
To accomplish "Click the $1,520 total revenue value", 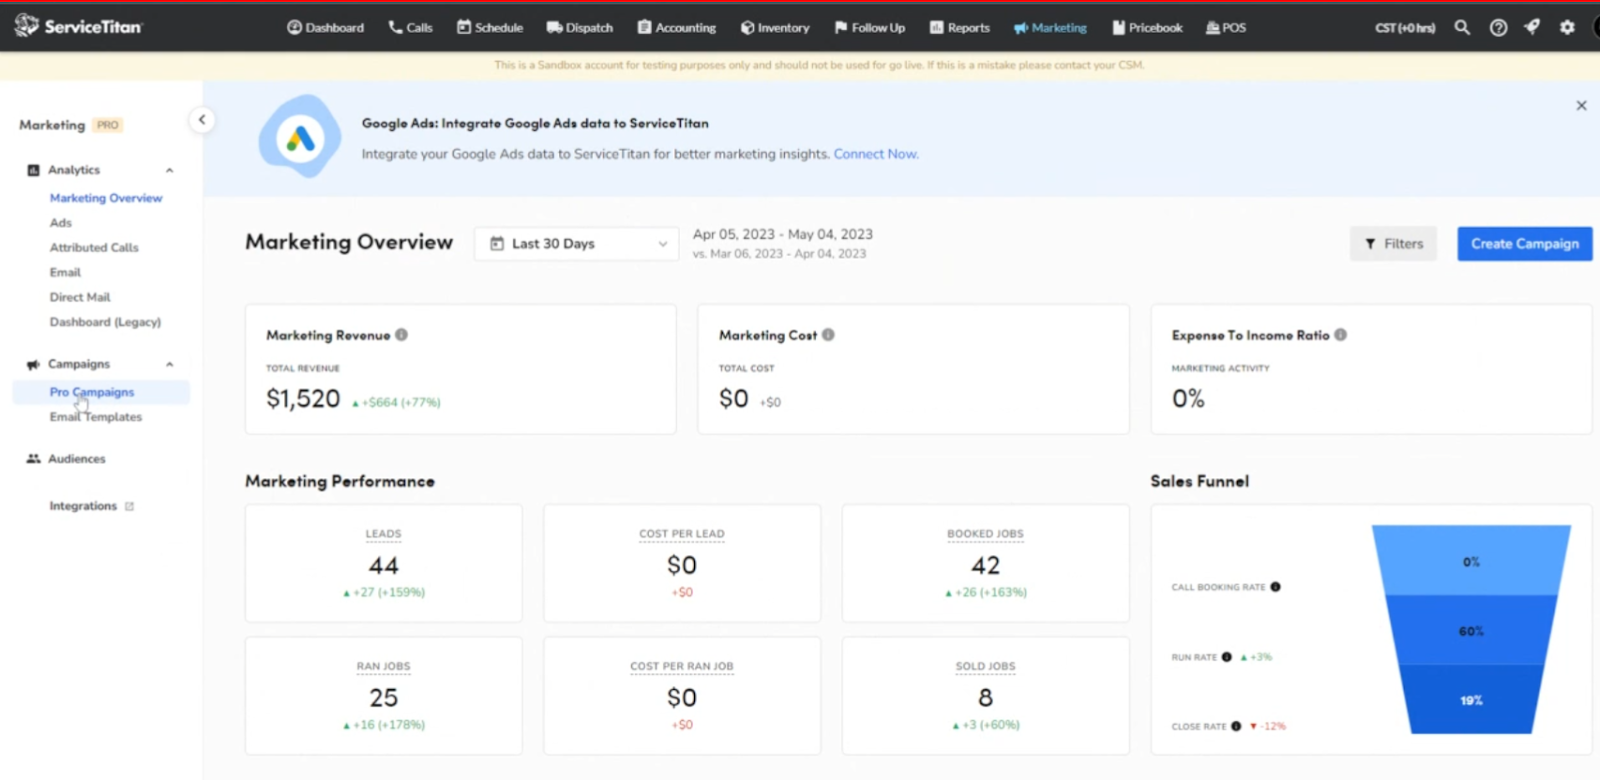I will pos(303,399).
